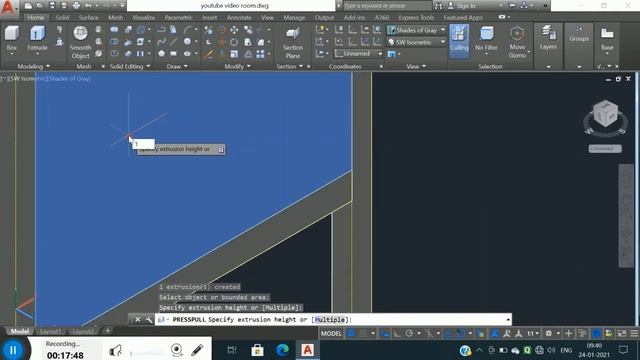This screenshot has height=360, width=640.
Task: Select the Line tool in Draw panel
Action: [174, 42]
